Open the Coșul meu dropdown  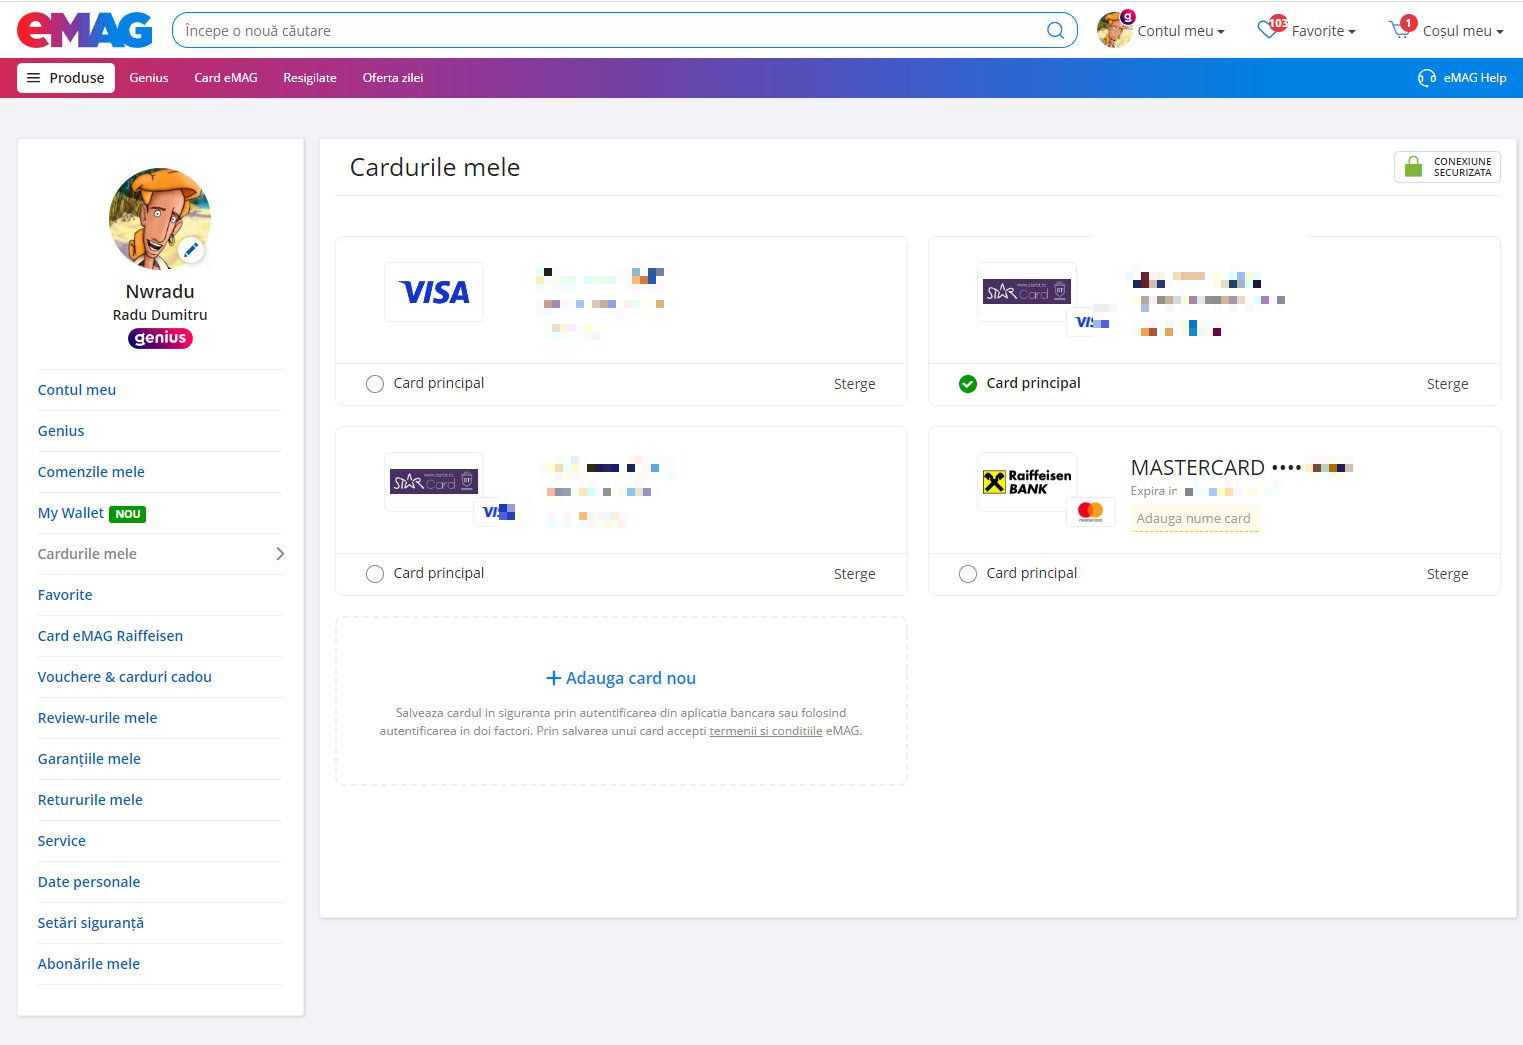pos(1463,31)
